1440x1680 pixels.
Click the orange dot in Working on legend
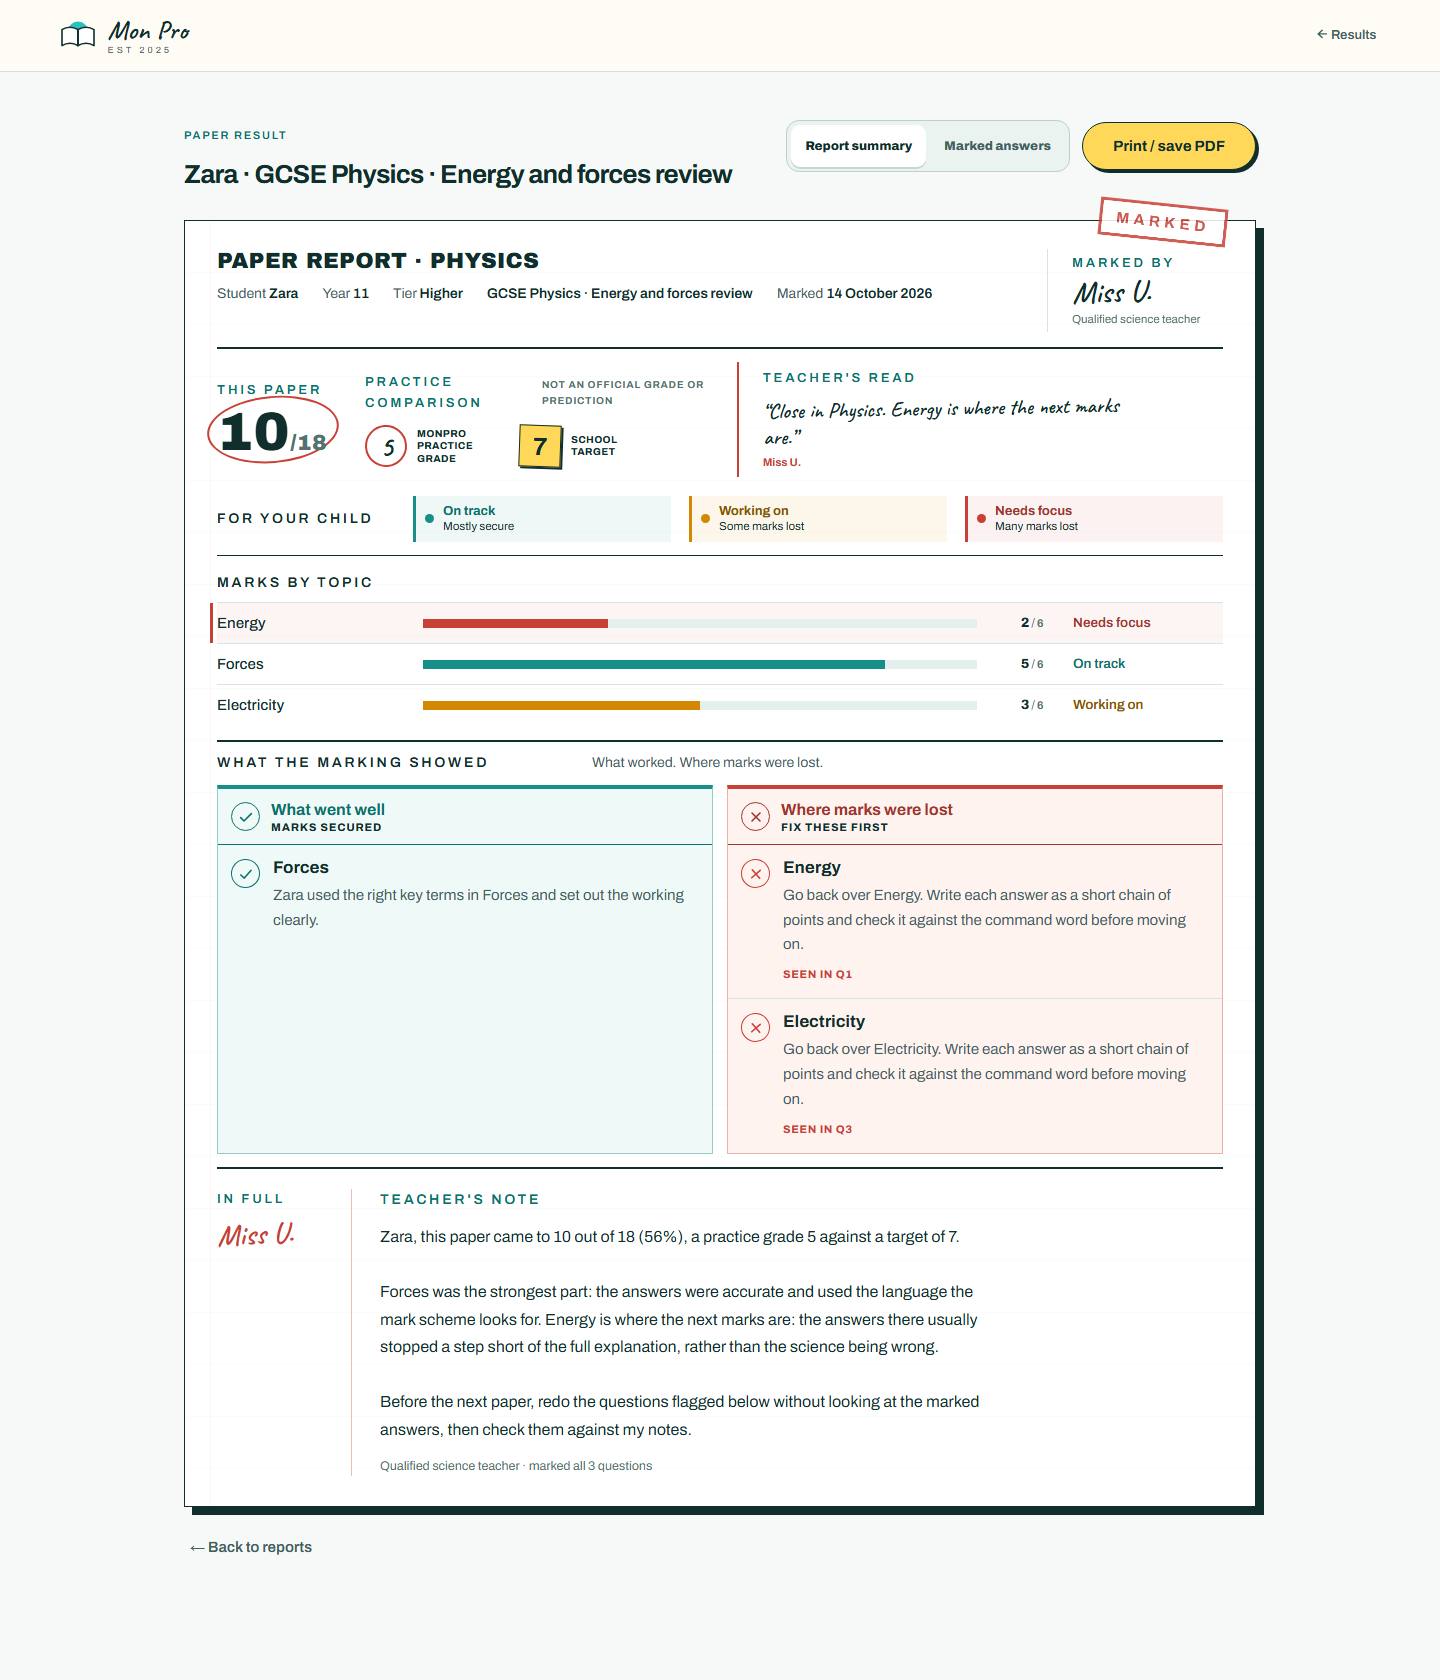706,518
